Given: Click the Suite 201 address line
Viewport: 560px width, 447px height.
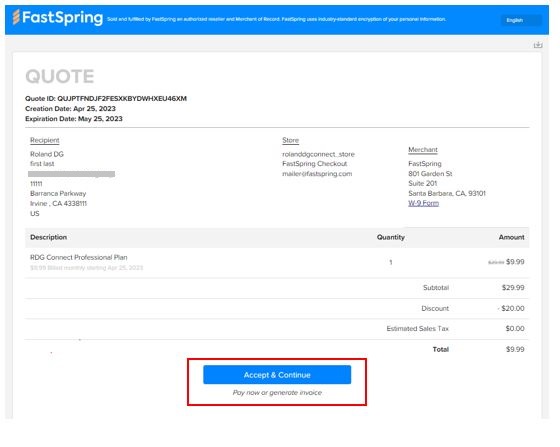Looking at the screenshot, I should pos(422,184).
